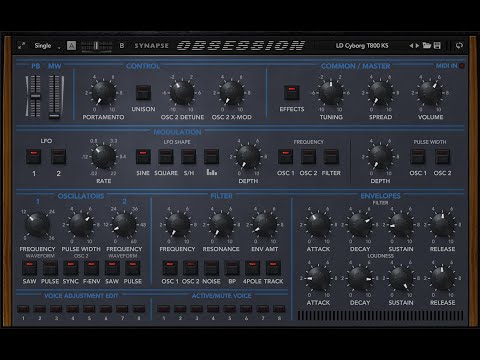The image size is (480, 360).
Task: Open the preset browser folder icon
Action: (x=427, y=45)
